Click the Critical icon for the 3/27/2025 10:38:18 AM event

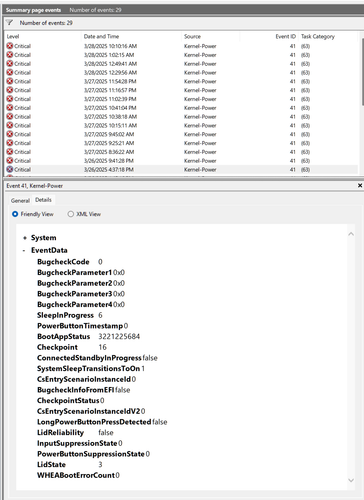(10, 117)
